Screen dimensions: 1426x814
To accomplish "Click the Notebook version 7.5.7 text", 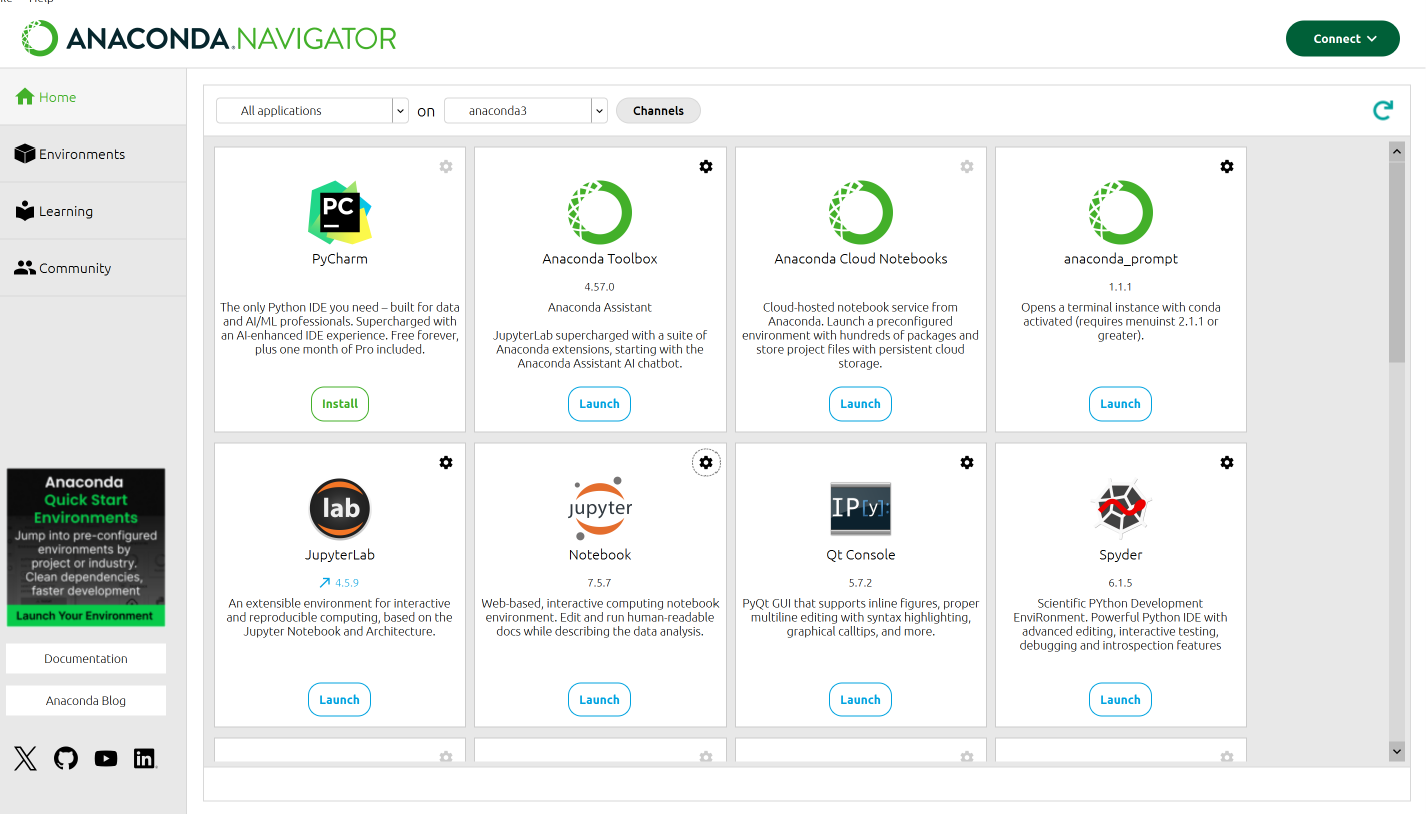I will tap(600, 582).
